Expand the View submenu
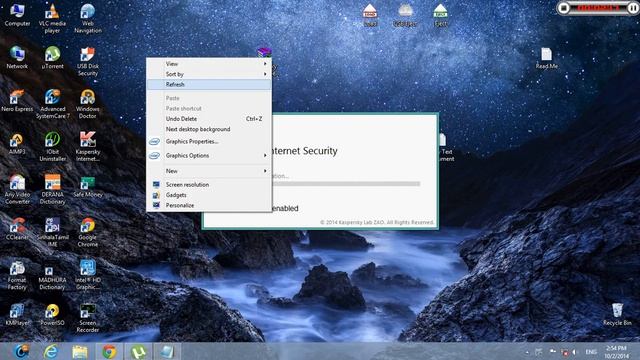 click(209, 64)
